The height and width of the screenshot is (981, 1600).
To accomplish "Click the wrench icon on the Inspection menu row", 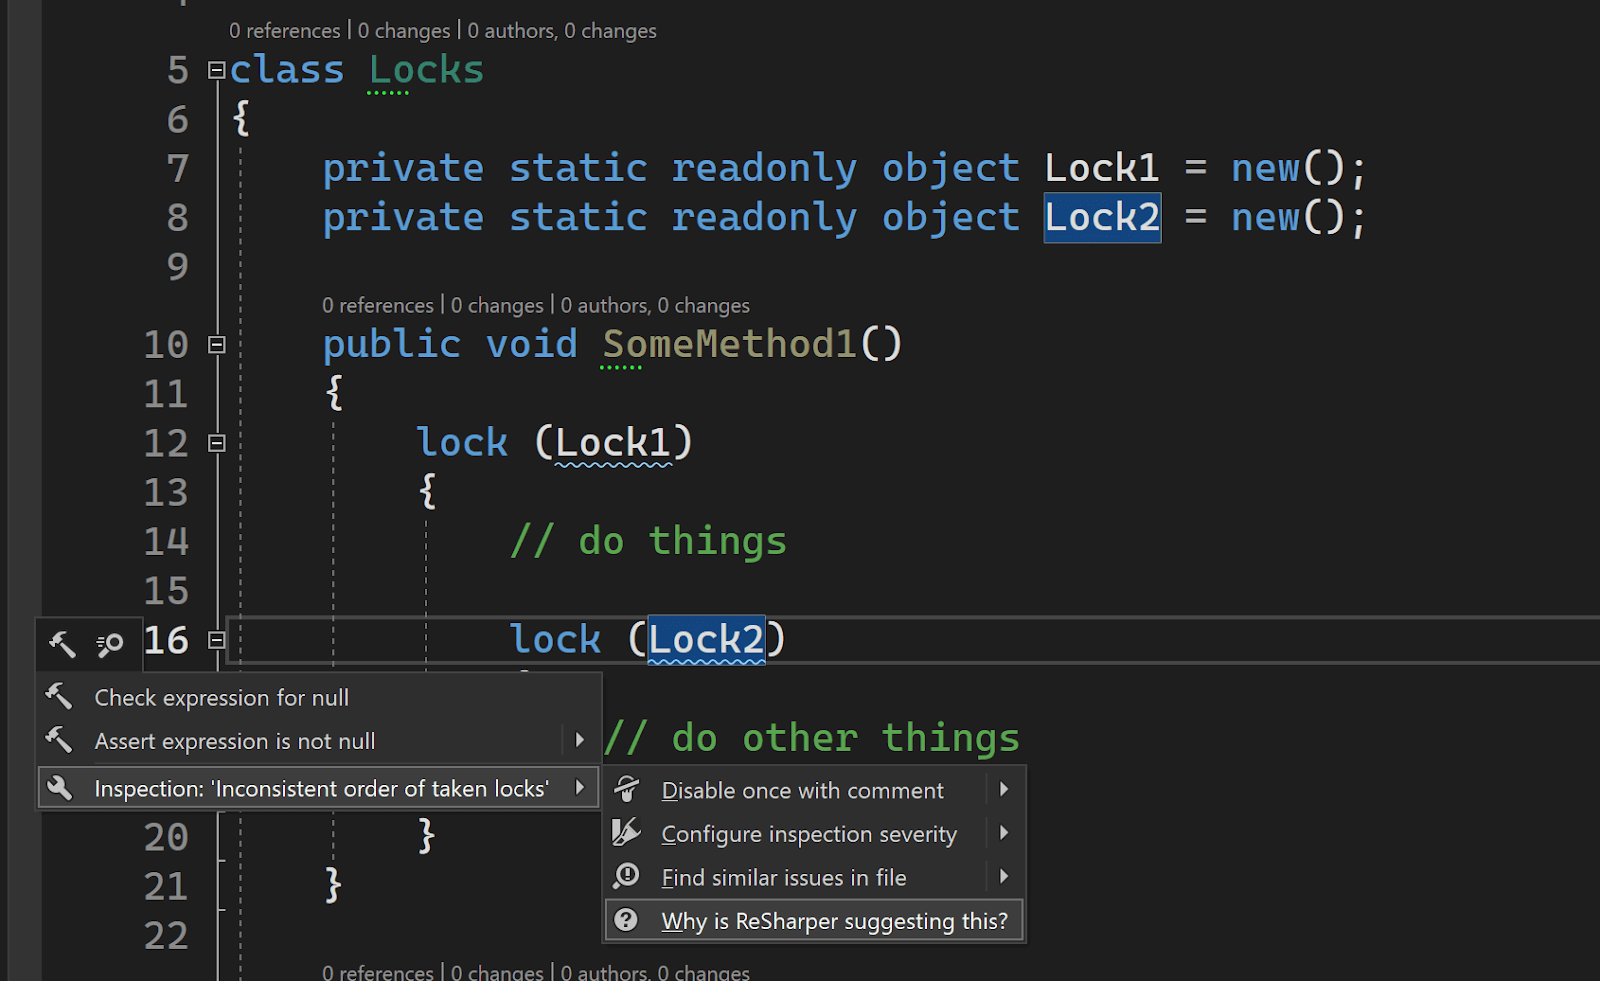I will coord(60,788).
